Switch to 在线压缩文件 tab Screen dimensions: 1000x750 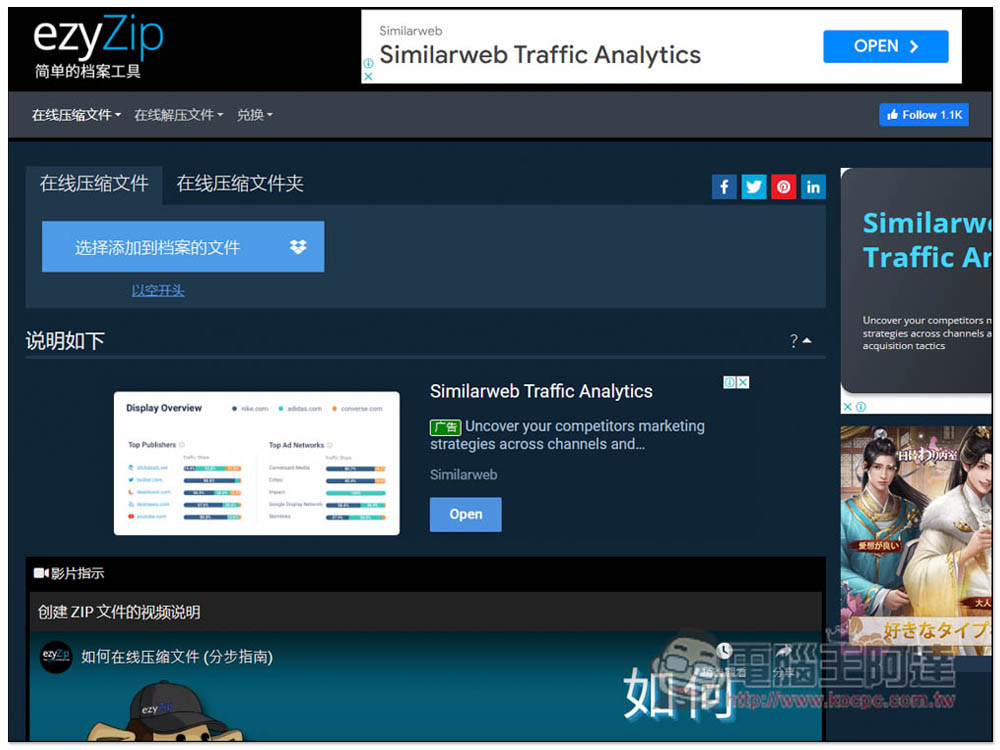[x=94, y=184]
